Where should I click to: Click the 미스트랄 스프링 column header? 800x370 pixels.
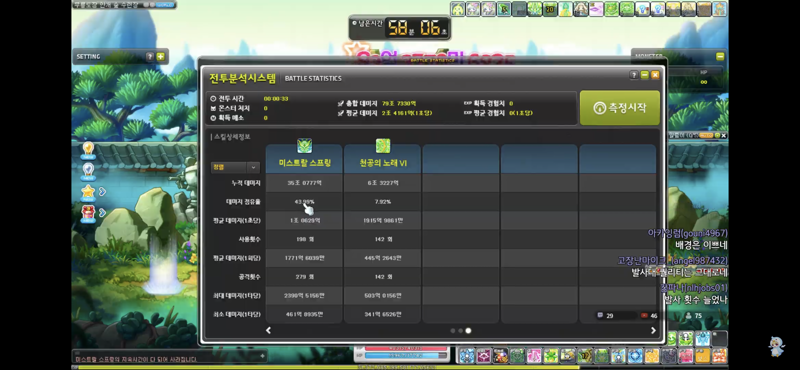[305, 163]
